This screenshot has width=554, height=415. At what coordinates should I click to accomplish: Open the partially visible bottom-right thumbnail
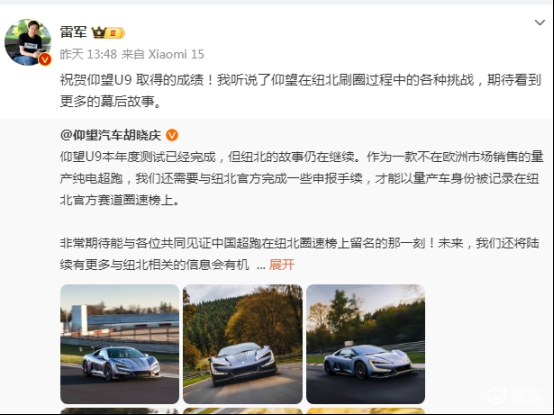(365, 411)
